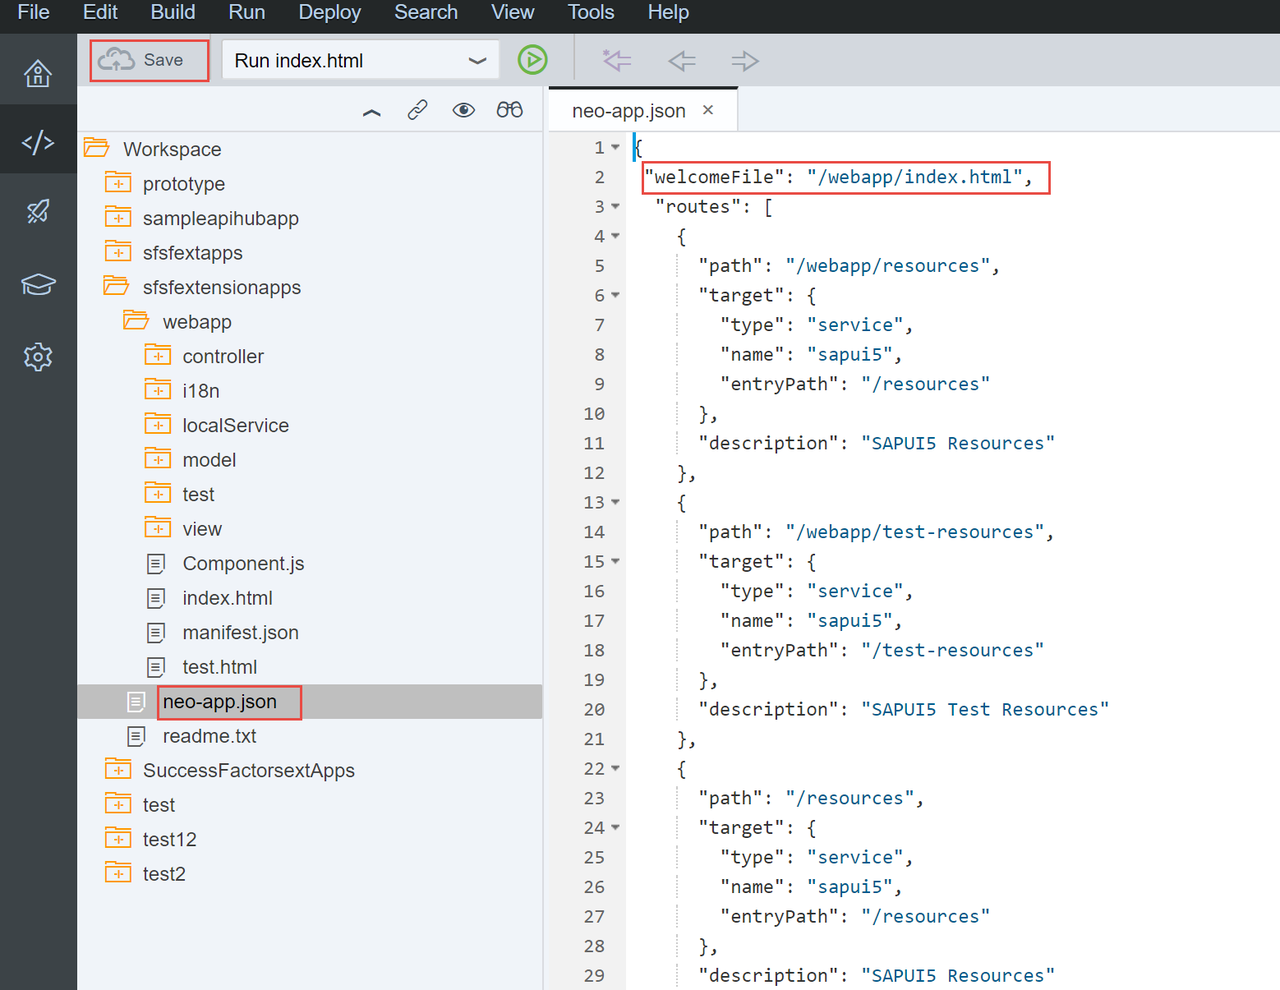Open the Edit menu
The image size is (1280, 990).
point(100,12)
